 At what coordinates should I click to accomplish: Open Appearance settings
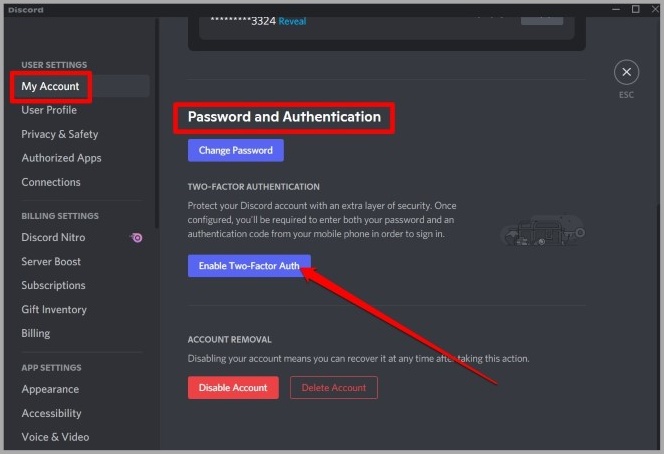click(50, 389)
